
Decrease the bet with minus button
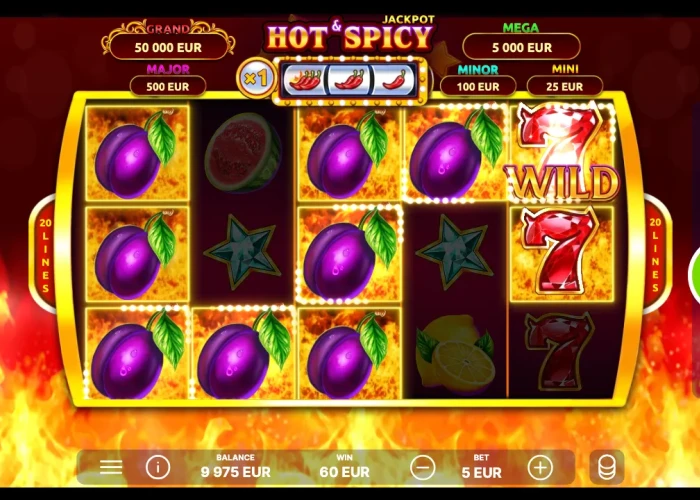pyautogui.click(x=422, y=468)
